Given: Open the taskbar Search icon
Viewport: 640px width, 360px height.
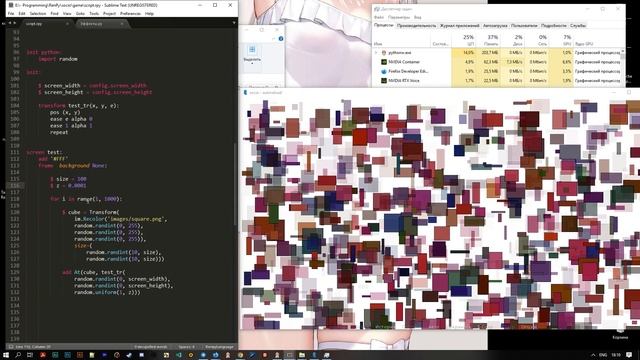Looking at the screenshot, I should coord(18,355).
